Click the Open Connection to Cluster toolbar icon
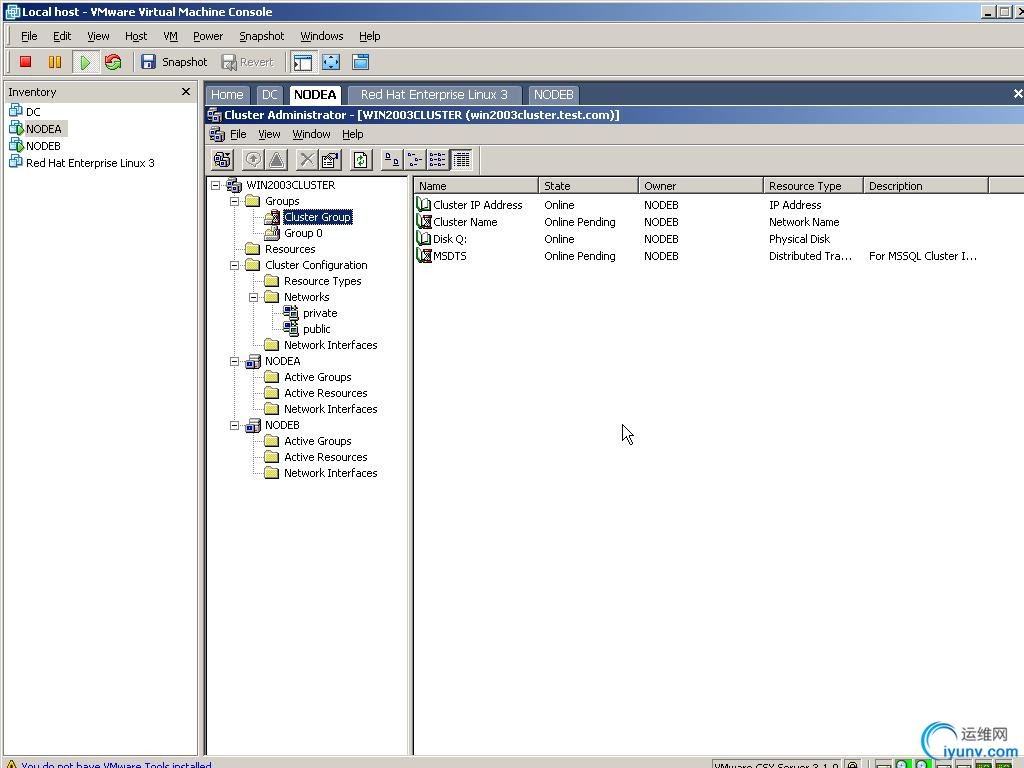Image resolution: width=1024 pixels, height=768 pixels. [223, 160]
